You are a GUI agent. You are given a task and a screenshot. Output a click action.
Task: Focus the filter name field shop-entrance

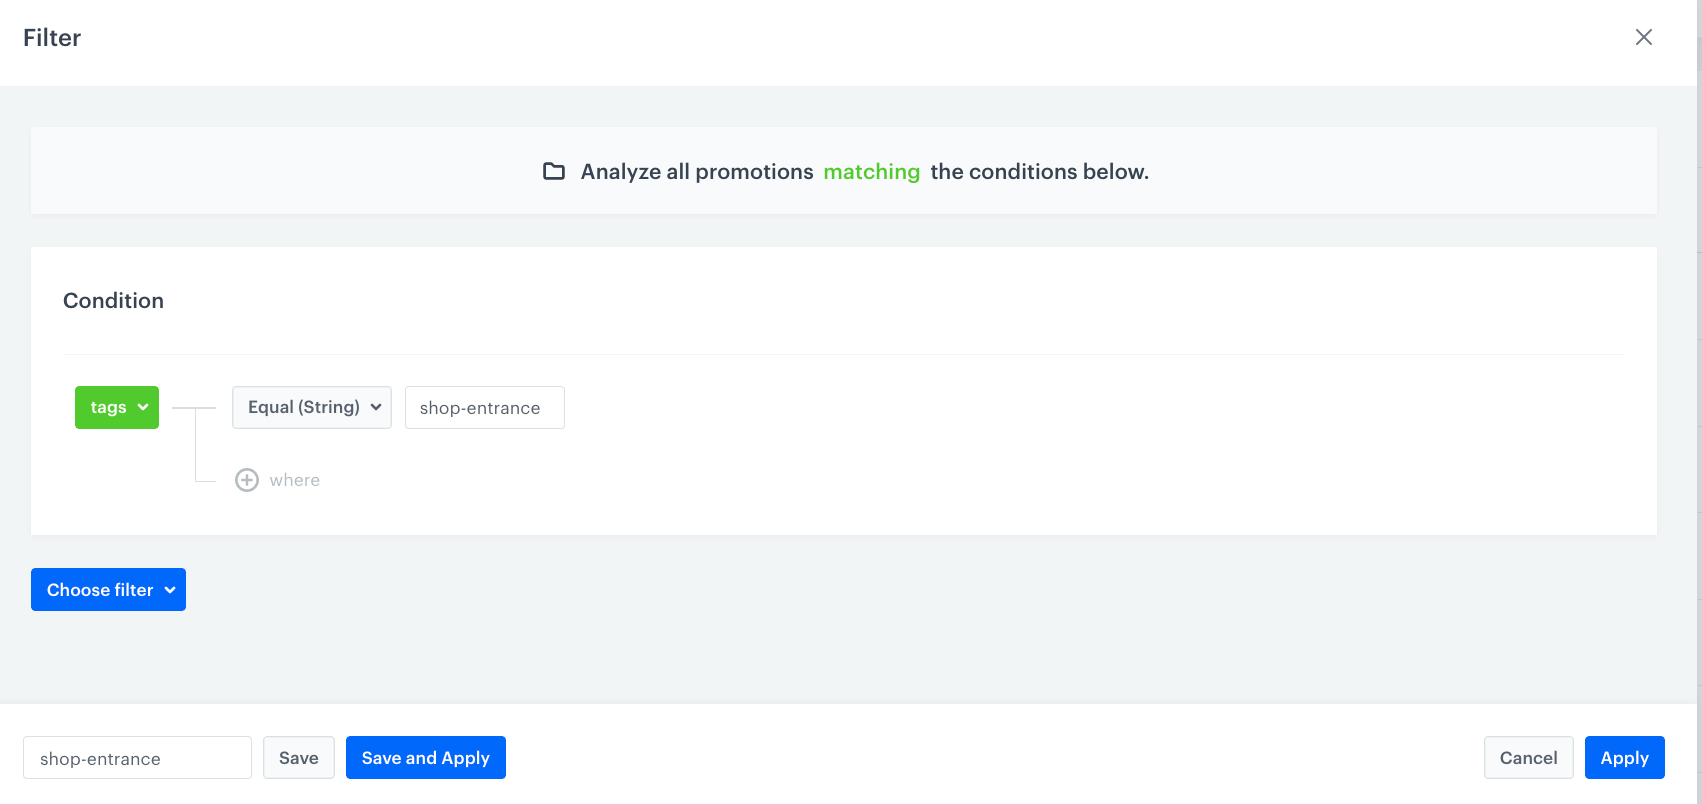137,758
